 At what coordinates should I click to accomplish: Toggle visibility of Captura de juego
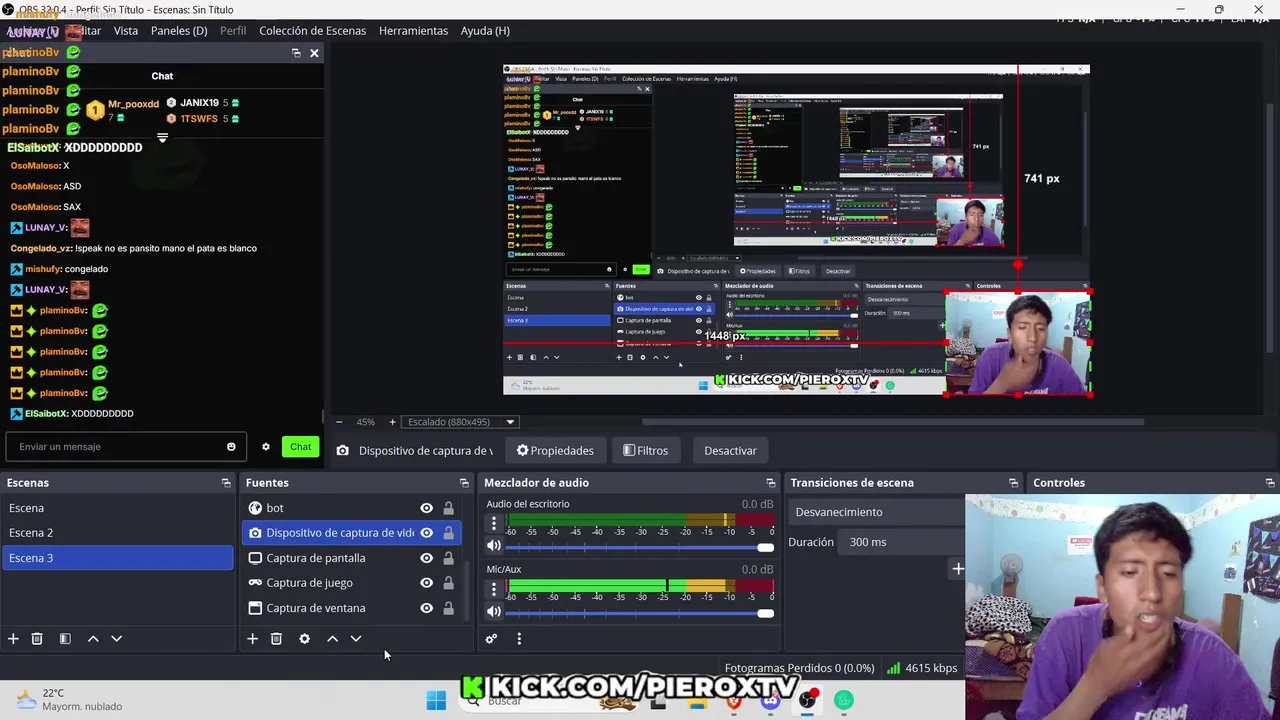427,583
